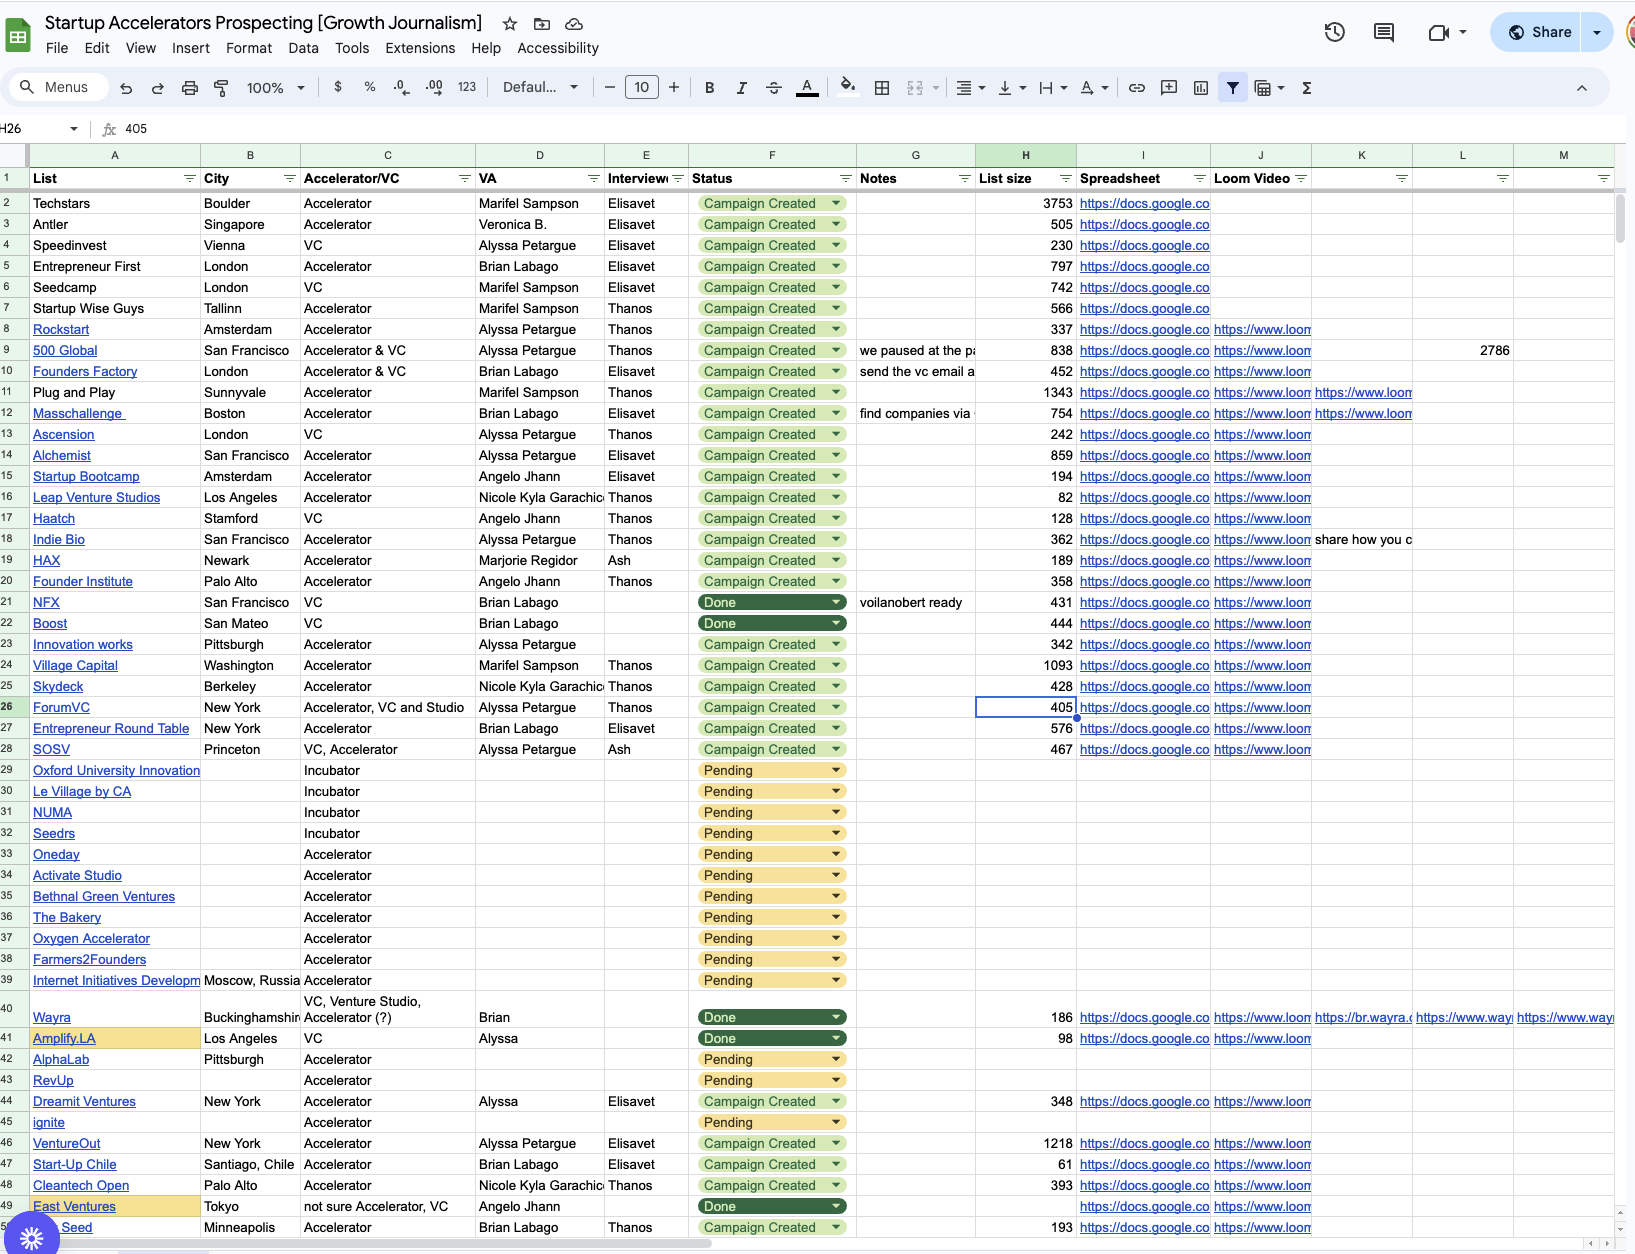Open ForumVC row Loom video link
This screenshot has width=1635, height=1254.
click(x=1262, y=707)
